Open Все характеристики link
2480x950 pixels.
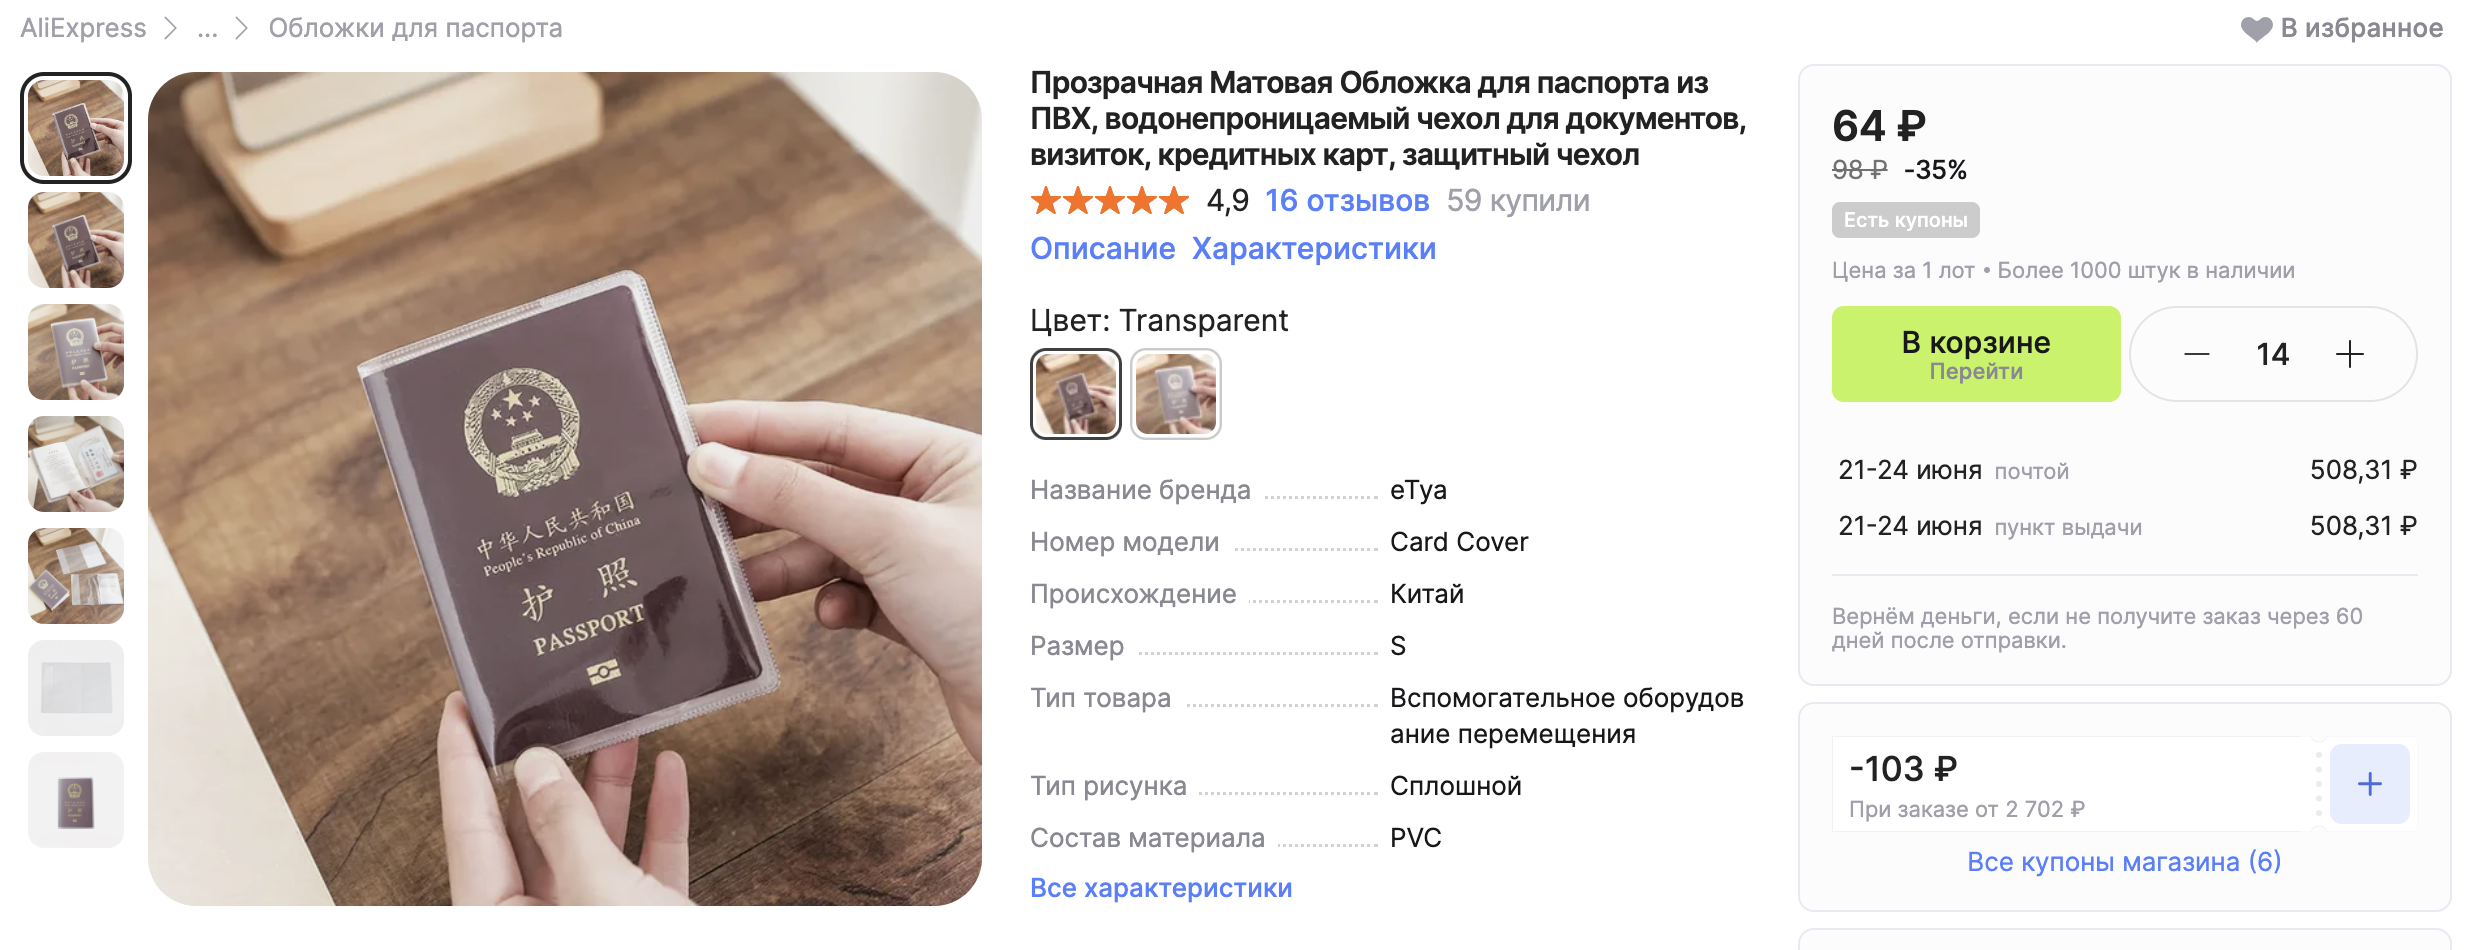(1161, 888)
